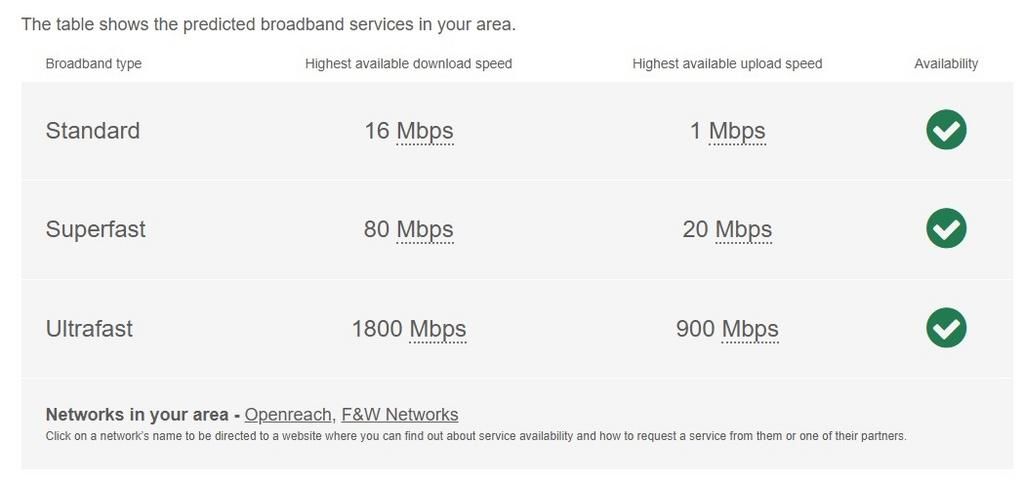Open the Openreach network link

[288, 414]
